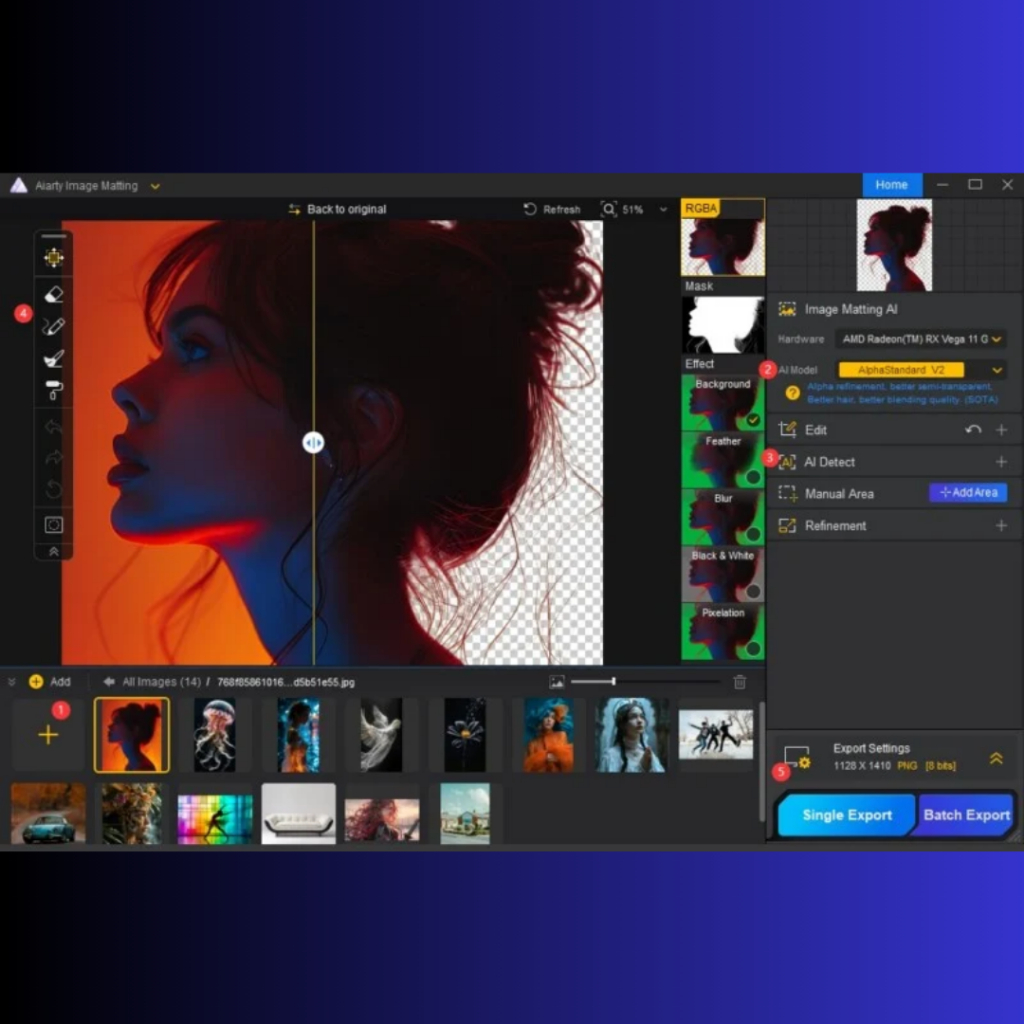Enable the Blur effect

pos(753,534)
